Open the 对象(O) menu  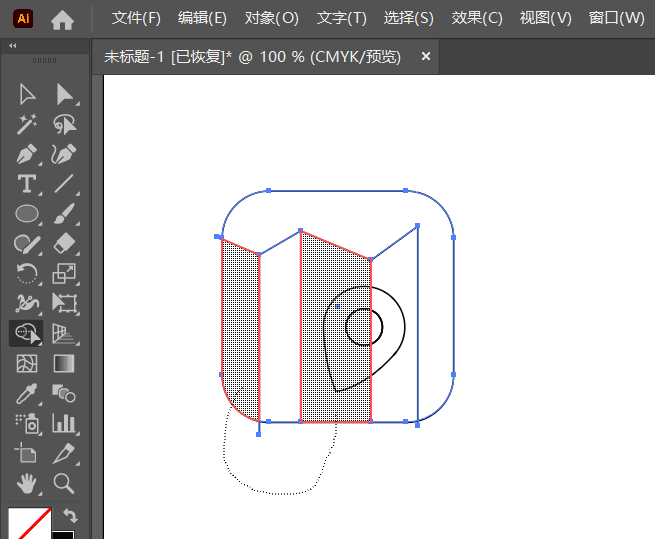click(272, 18)
